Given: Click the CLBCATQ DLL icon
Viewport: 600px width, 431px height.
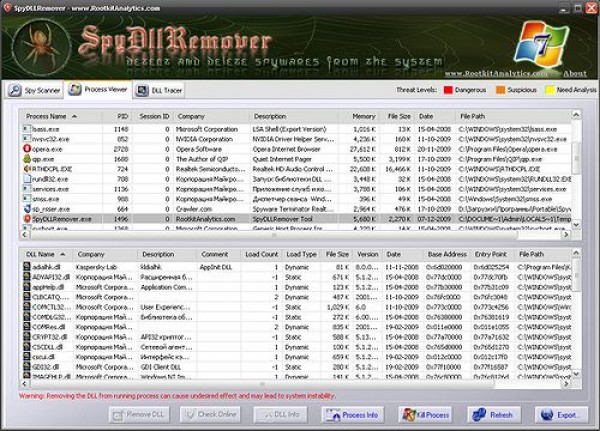Looking at the screenshot, I should click(x=26, y=297).
